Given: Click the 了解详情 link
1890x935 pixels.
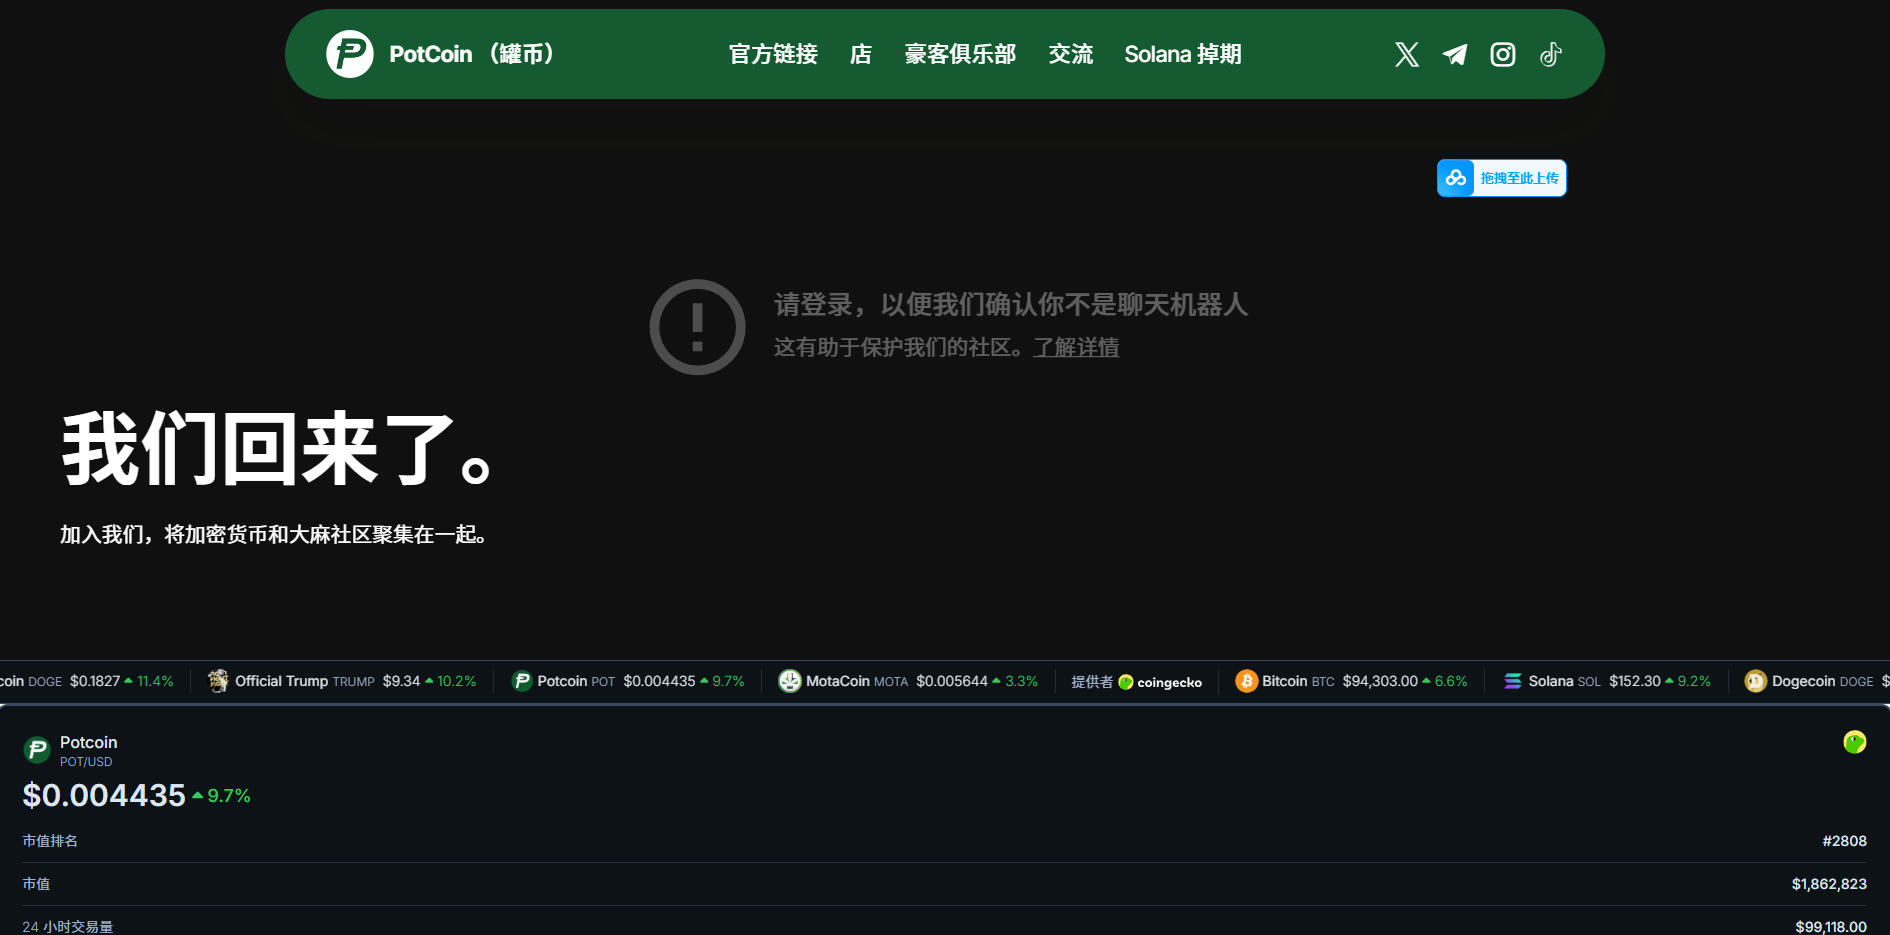Looking at the screenshot, I should coord(1075,348).
